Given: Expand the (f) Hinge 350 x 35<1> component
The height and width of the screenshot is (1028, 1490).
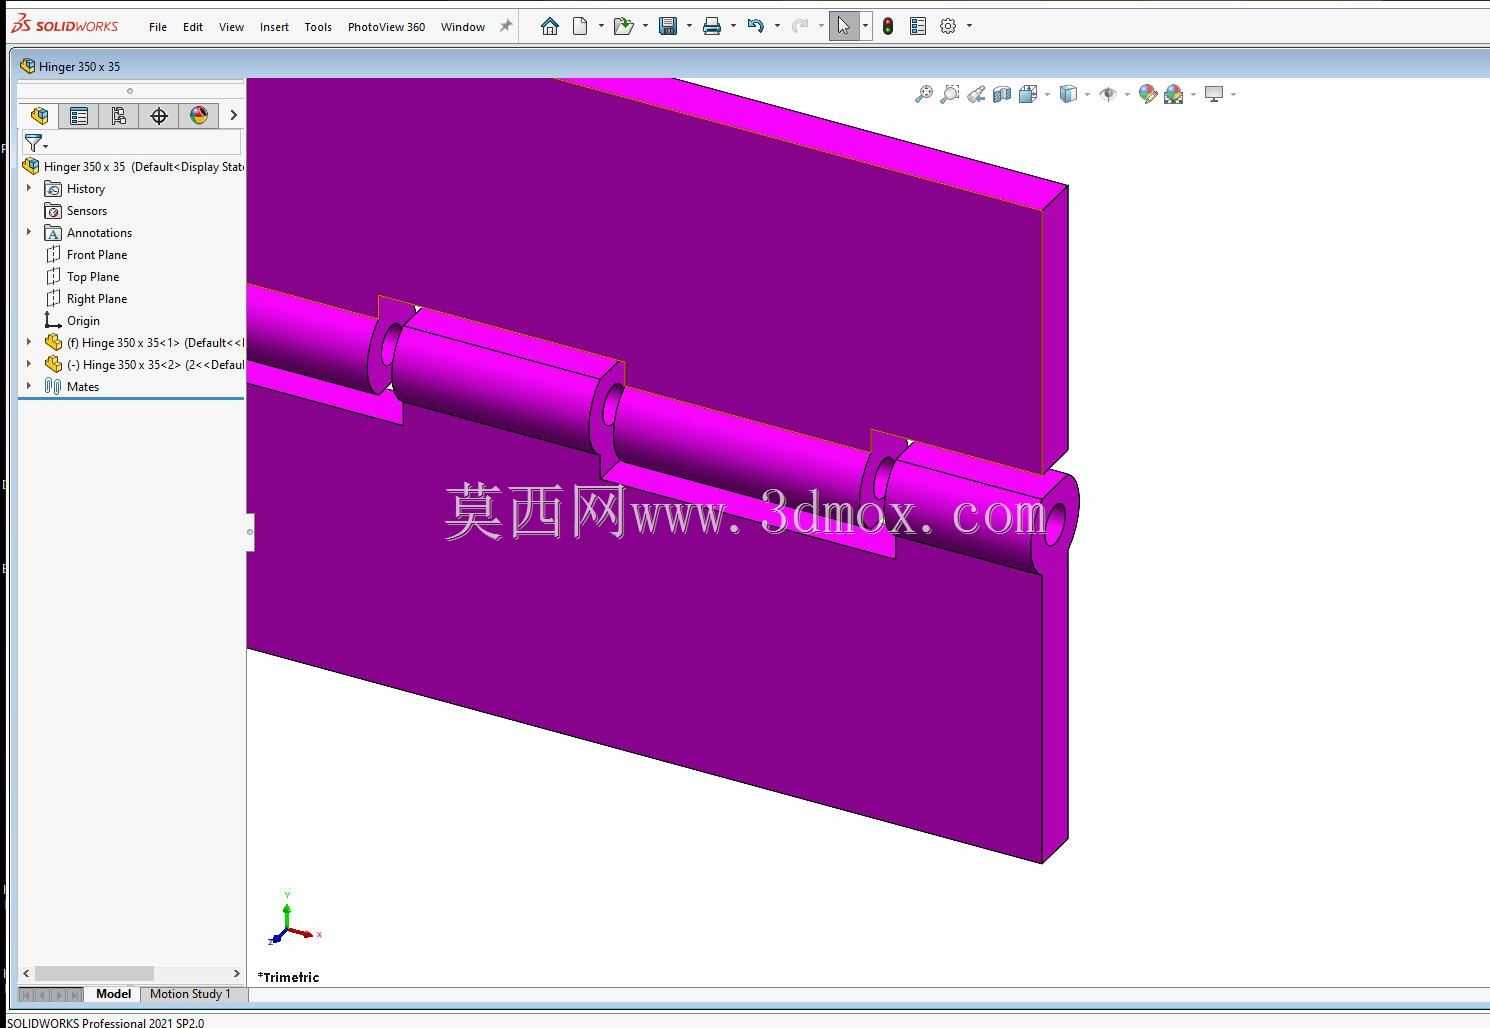Looking at the screenshot, I should (29, 342).
